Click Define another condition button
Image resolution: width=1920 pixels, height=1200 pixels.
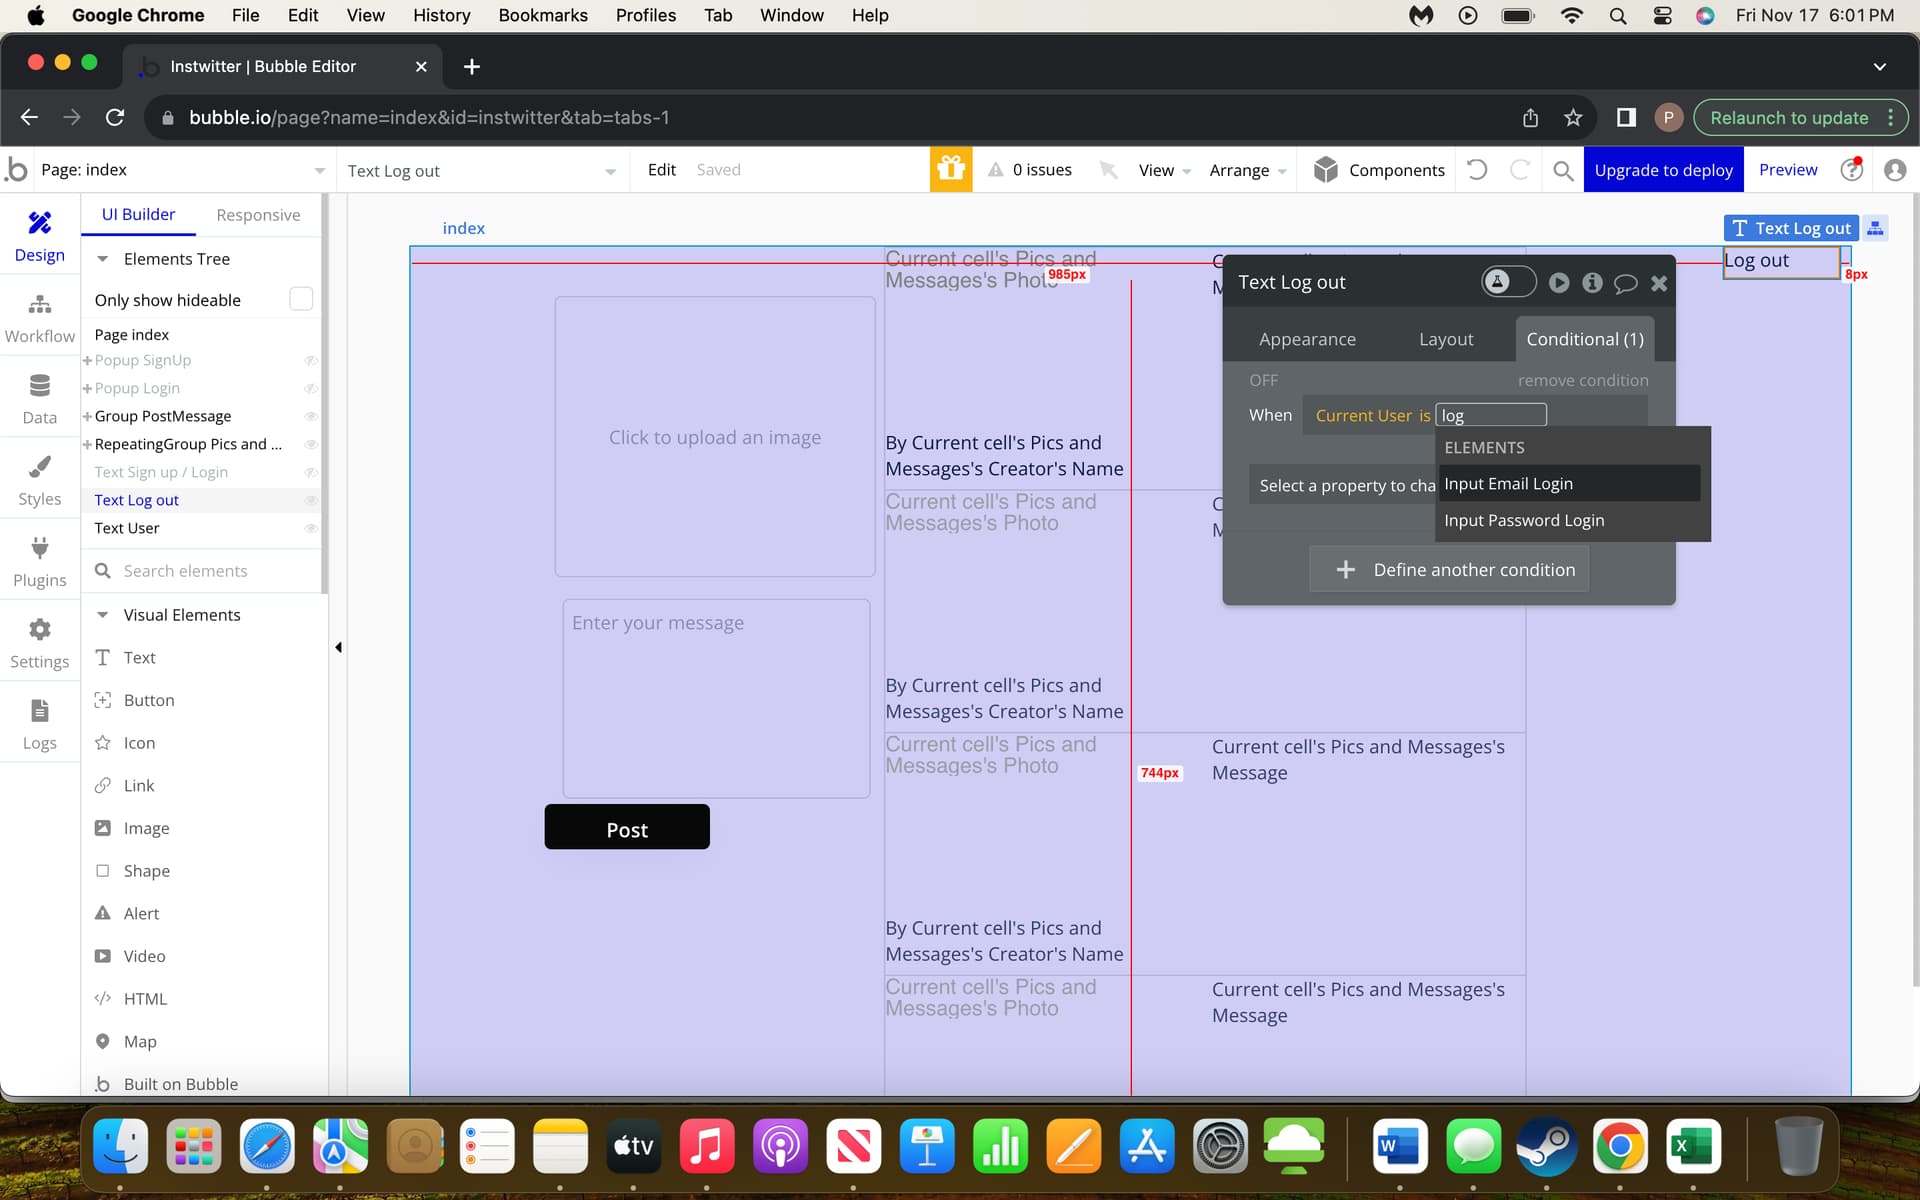(x=1449, y=570)
